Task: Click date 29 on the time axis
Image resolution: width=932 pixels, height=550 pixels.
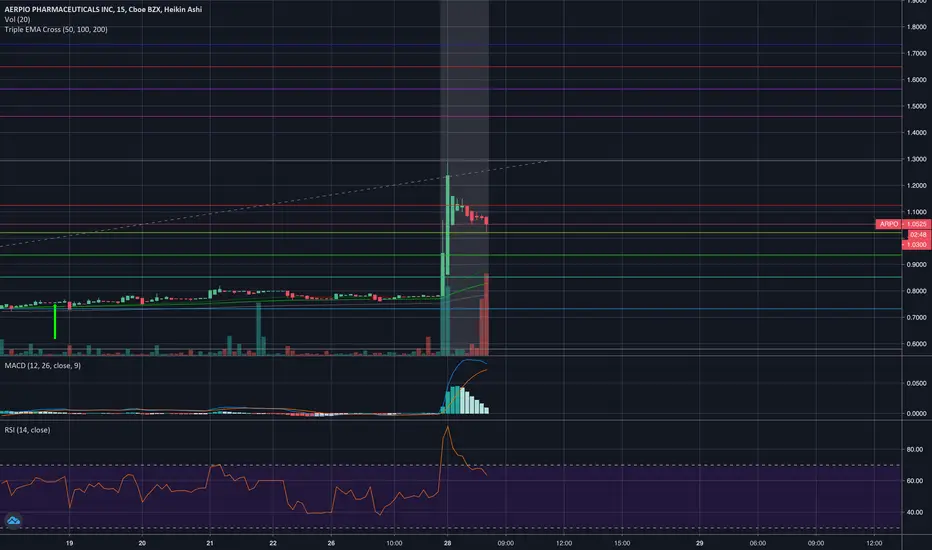Action: click(700, 543)
